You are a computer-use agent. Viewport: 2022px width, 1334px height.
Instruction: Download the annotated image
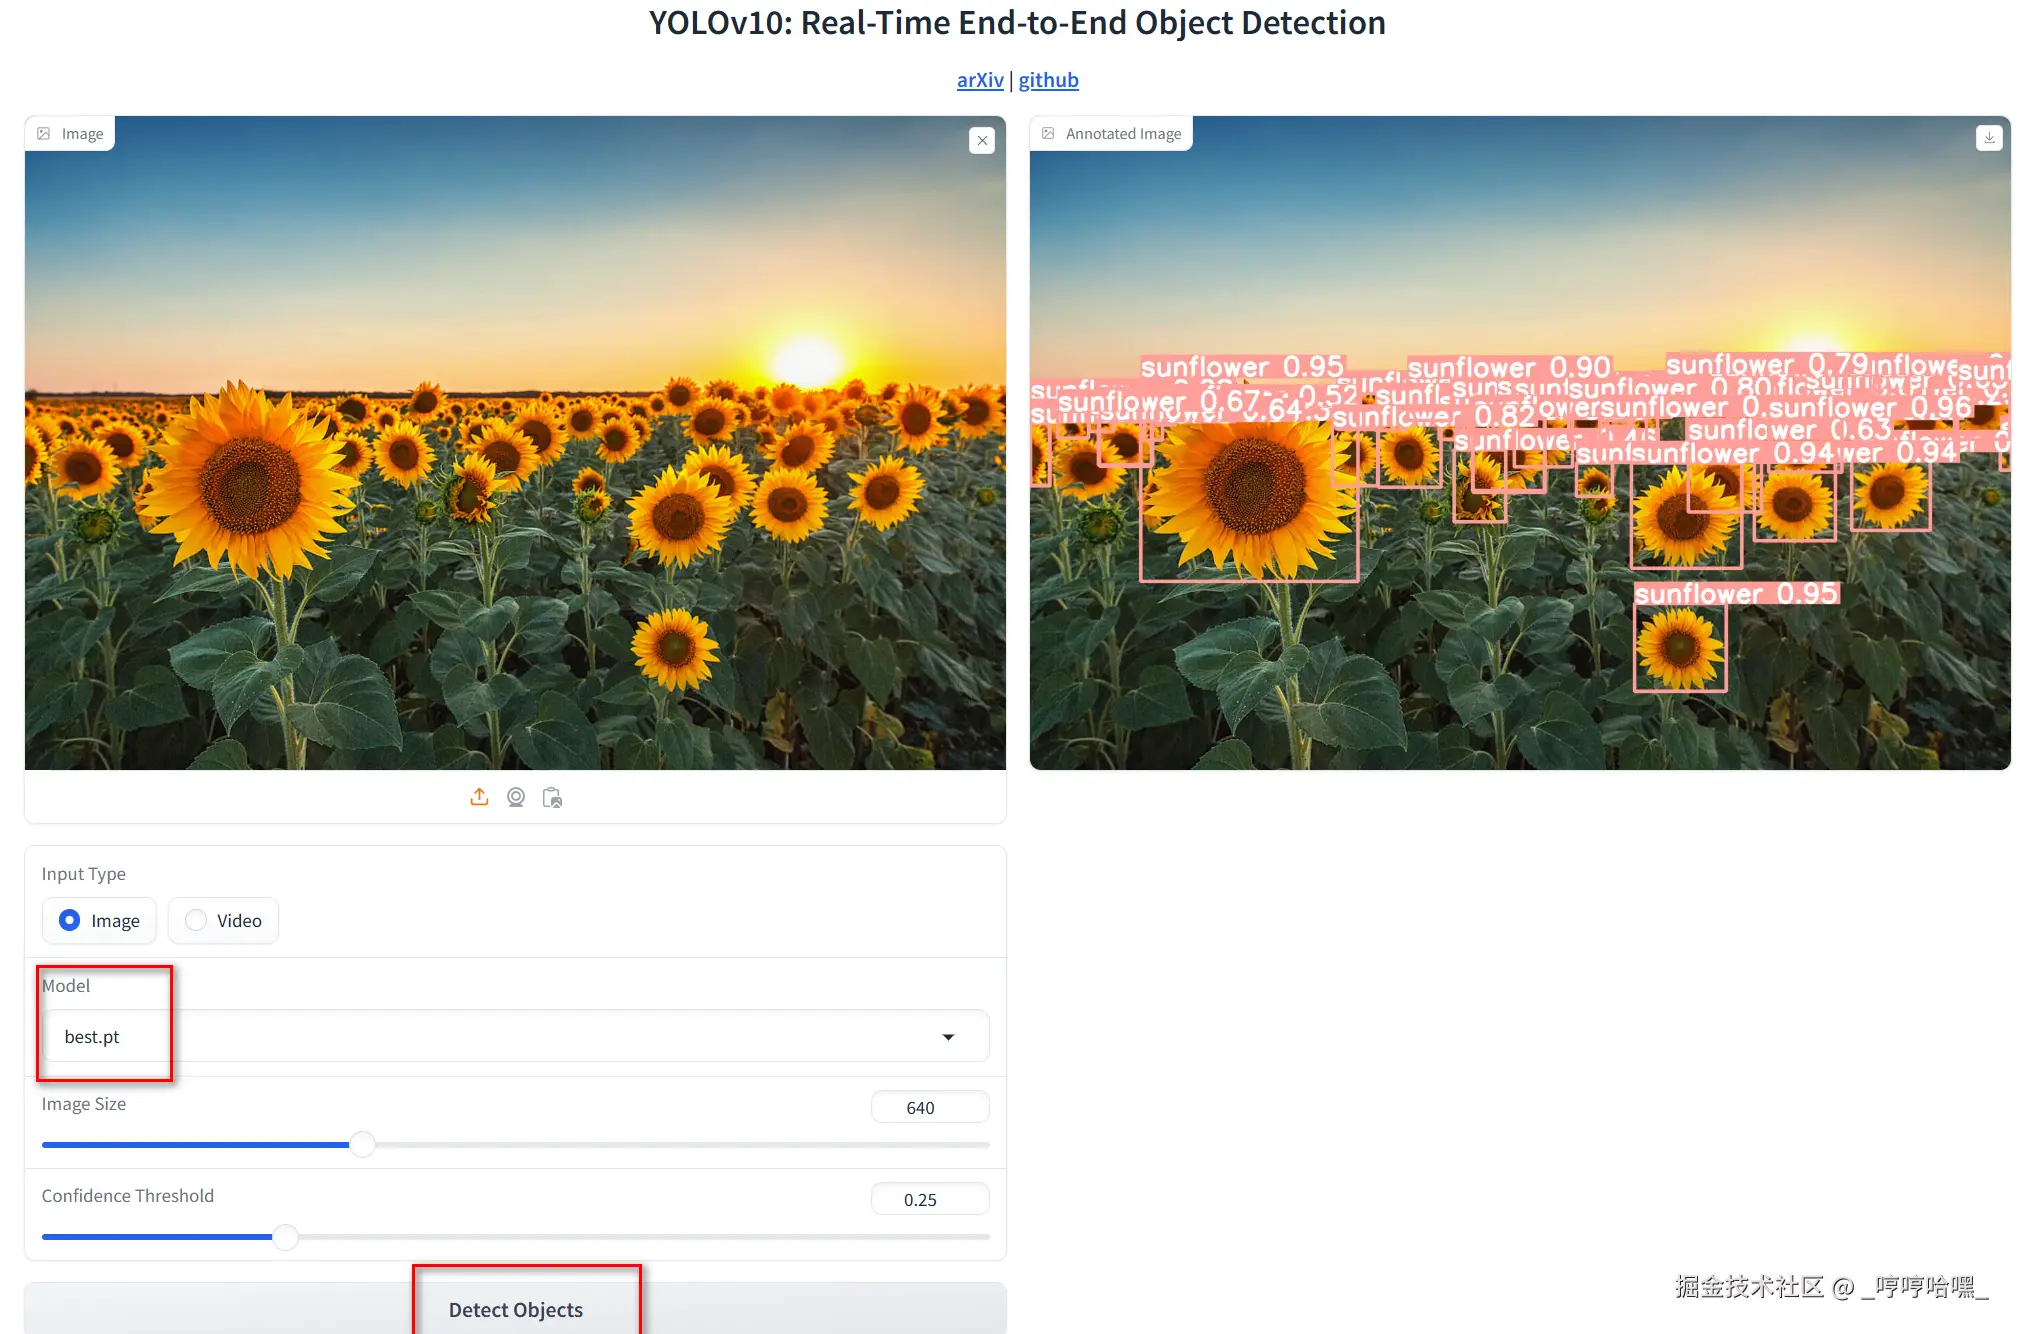1989,138
